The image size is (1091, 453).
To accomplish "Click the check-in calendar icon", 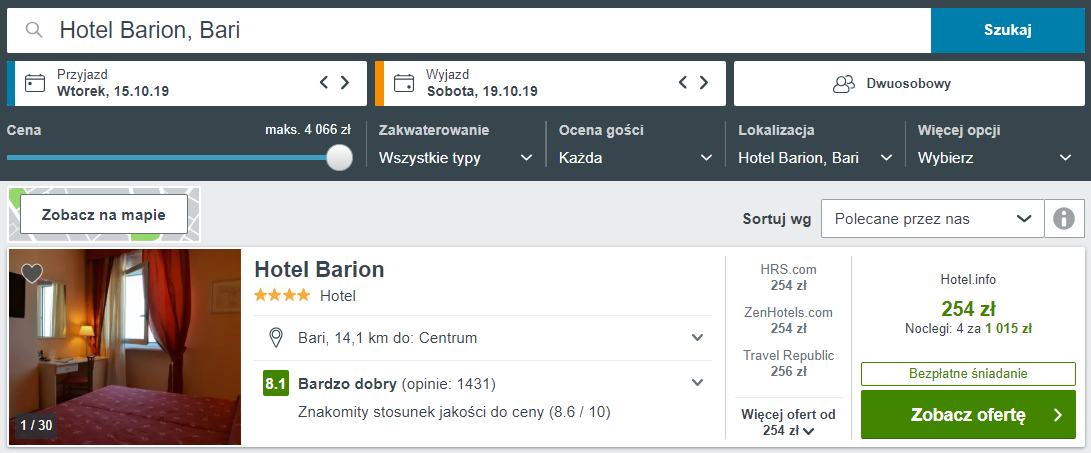I will click(36, 83).
